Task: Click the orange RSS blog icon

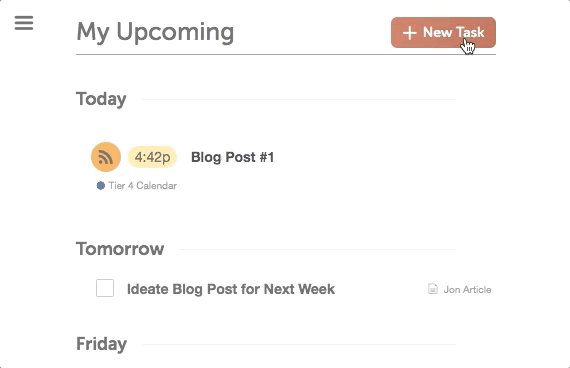Action: coord(106,157)
